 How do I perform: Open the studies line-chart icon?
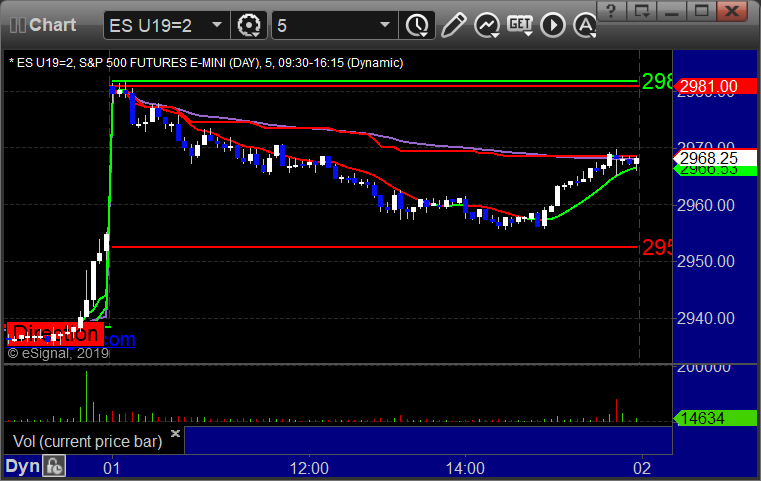tap(487, 25)
